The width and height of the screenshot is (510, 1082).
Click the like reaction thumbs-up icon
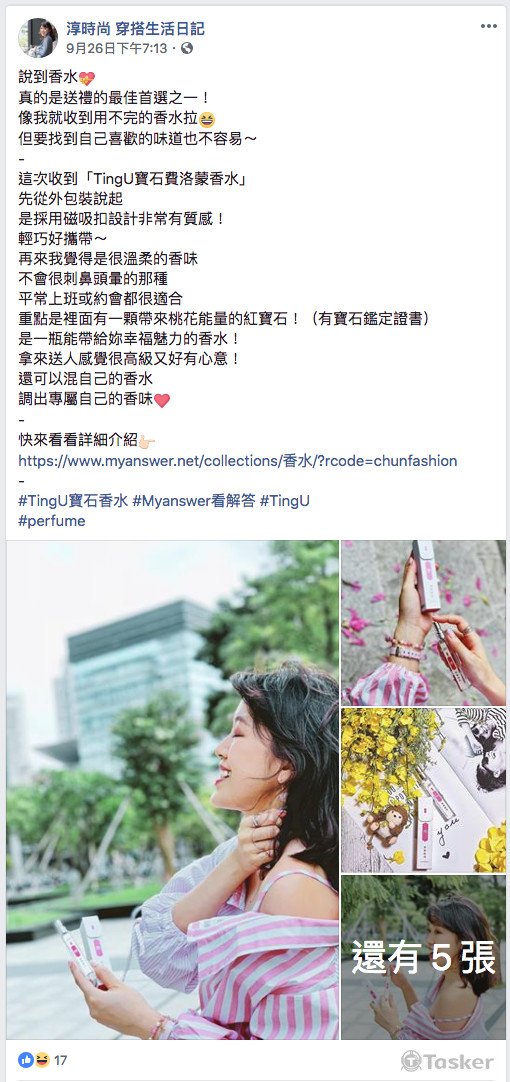click(x=26, y=1059)
